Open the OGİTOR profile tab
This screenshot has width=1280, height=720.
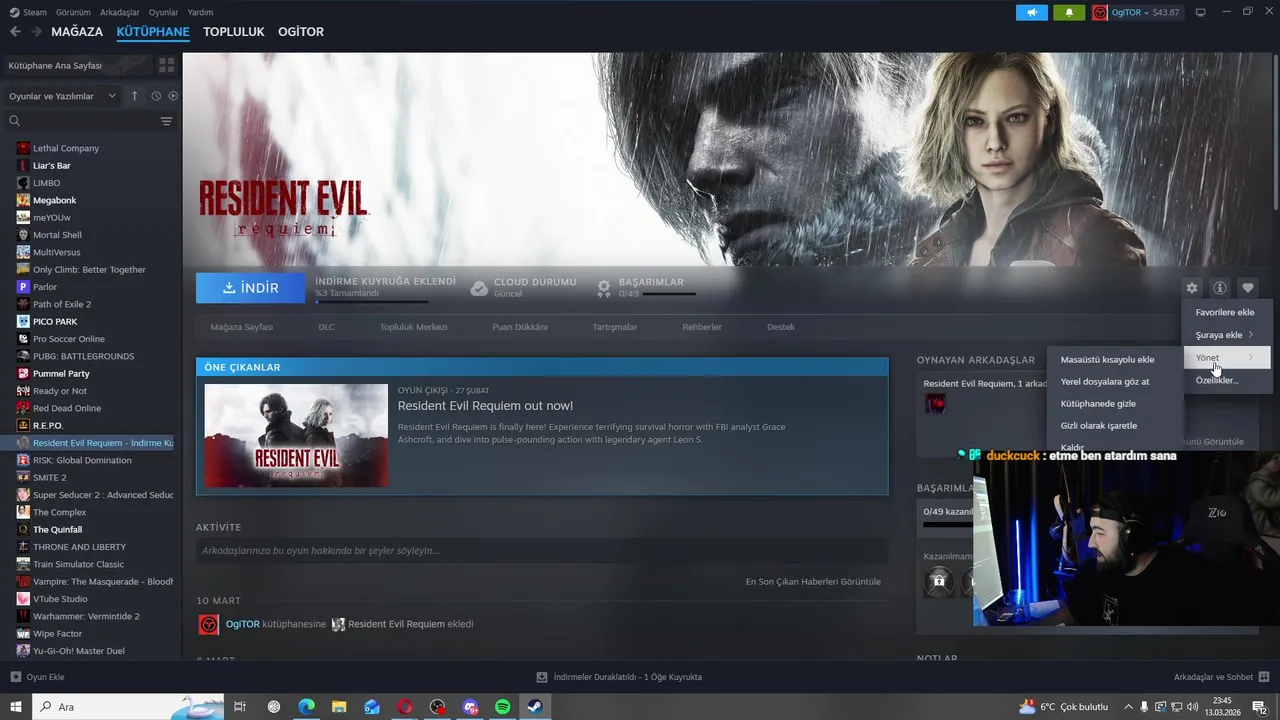coord(301,32)
